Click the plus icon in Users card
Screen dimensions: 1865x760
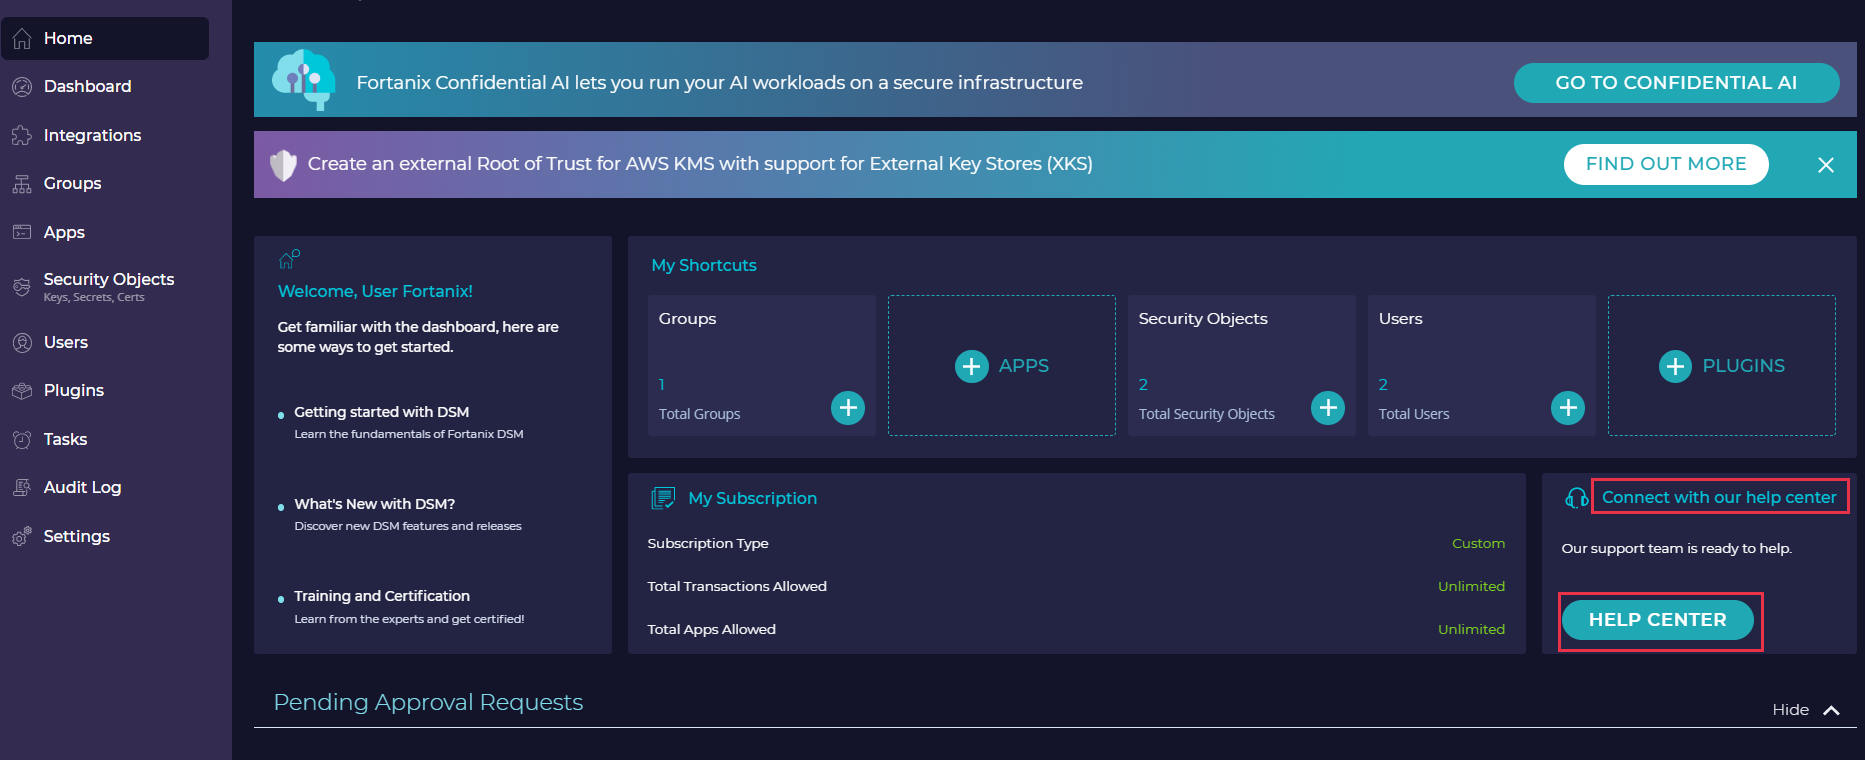[x=1567, y=408]
